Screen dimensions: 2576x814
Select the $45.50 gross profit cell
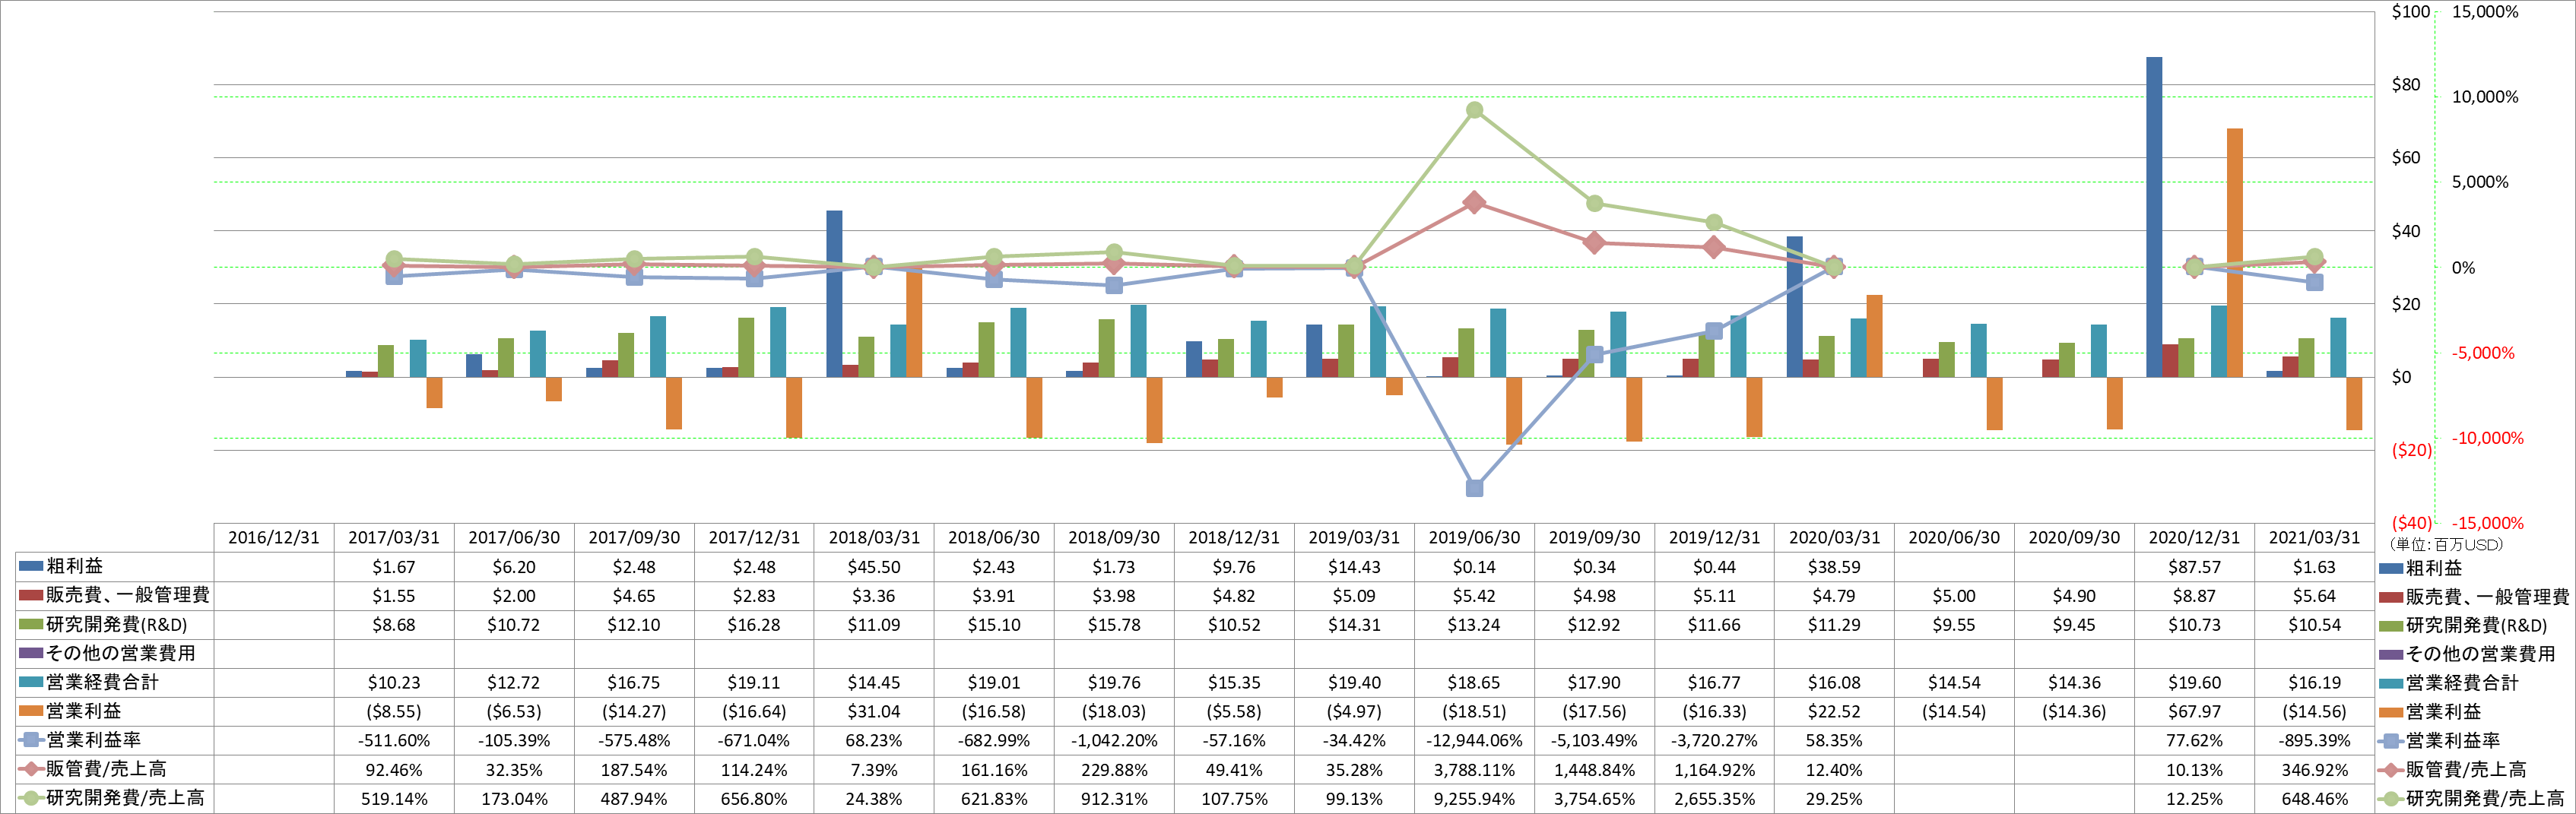pyautogui.click(x=874, y=567)
